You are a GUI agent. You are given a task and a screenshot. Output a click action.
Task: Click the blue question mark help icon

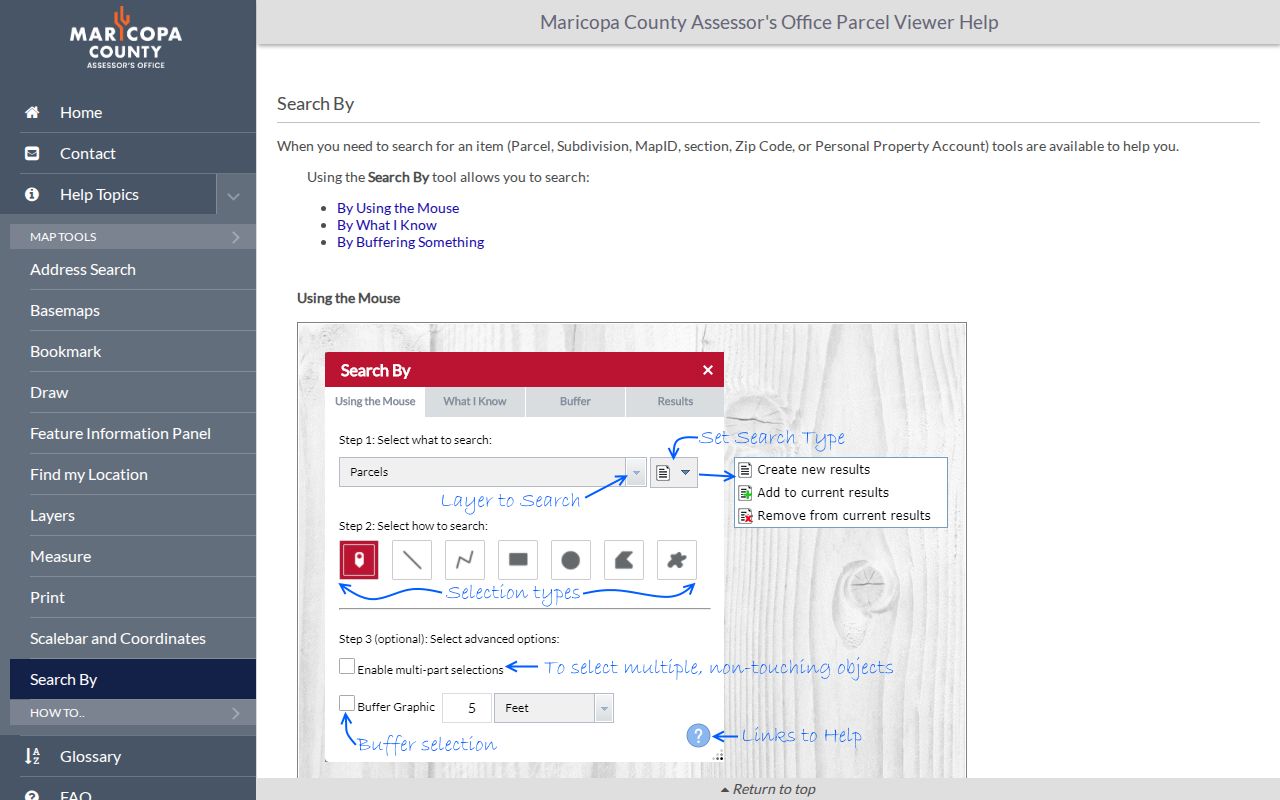click(698, 736)
